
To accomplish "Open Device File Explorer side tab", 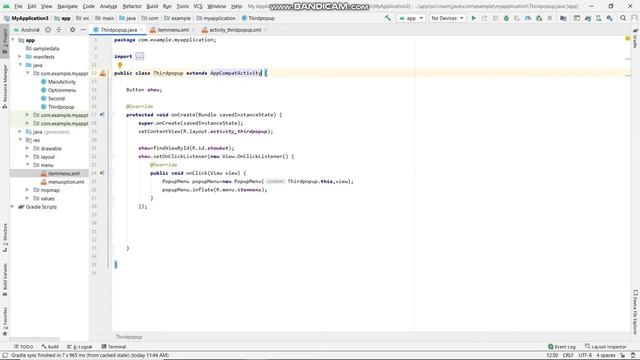I will [636, 312].
